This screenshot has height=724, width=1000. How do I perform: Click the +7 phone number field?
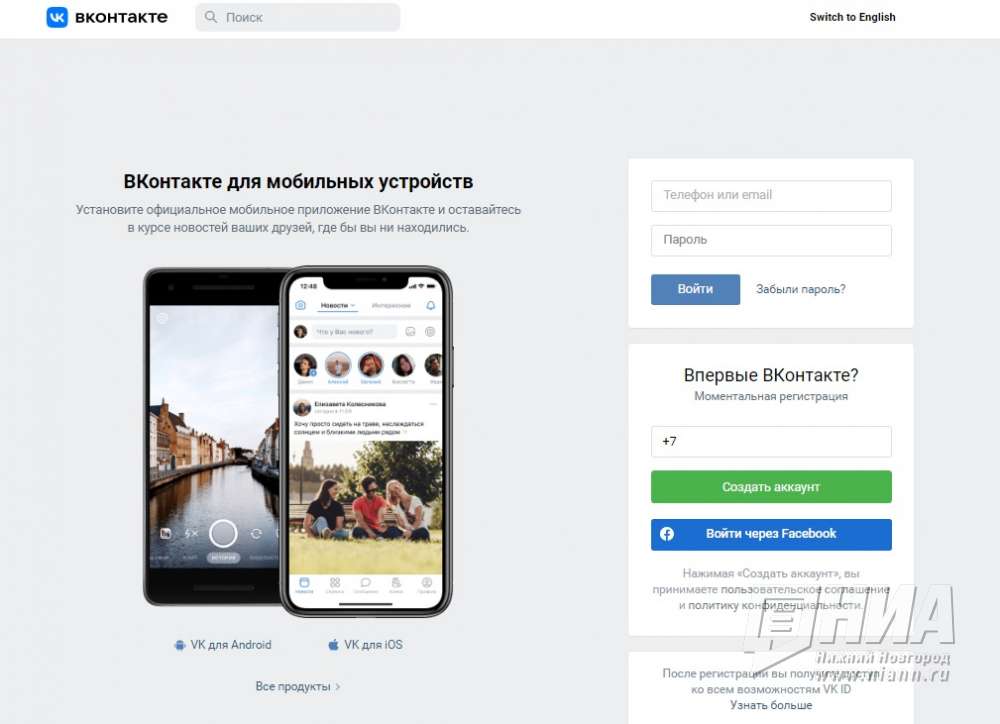771,441
